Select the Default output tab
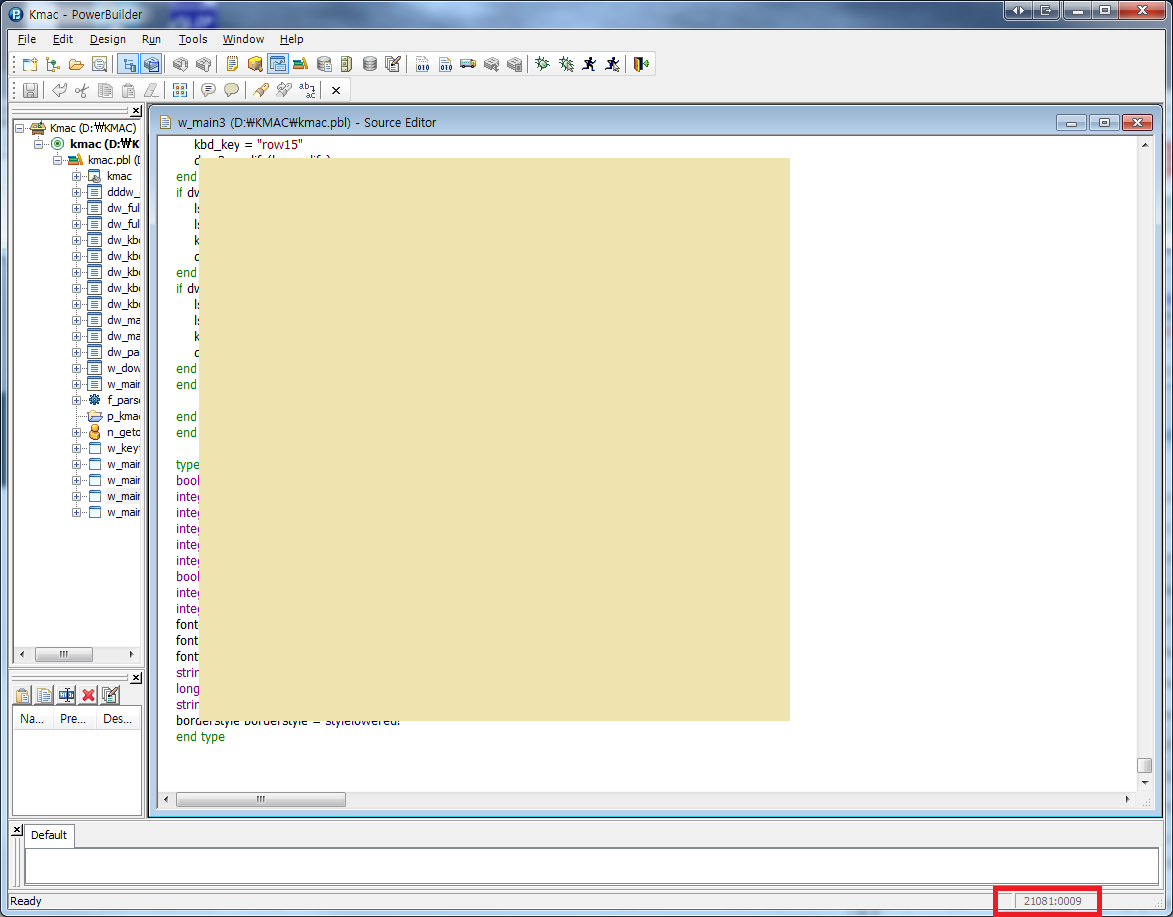This screenshot has height=917, width=1173. (x=49, y=835)
